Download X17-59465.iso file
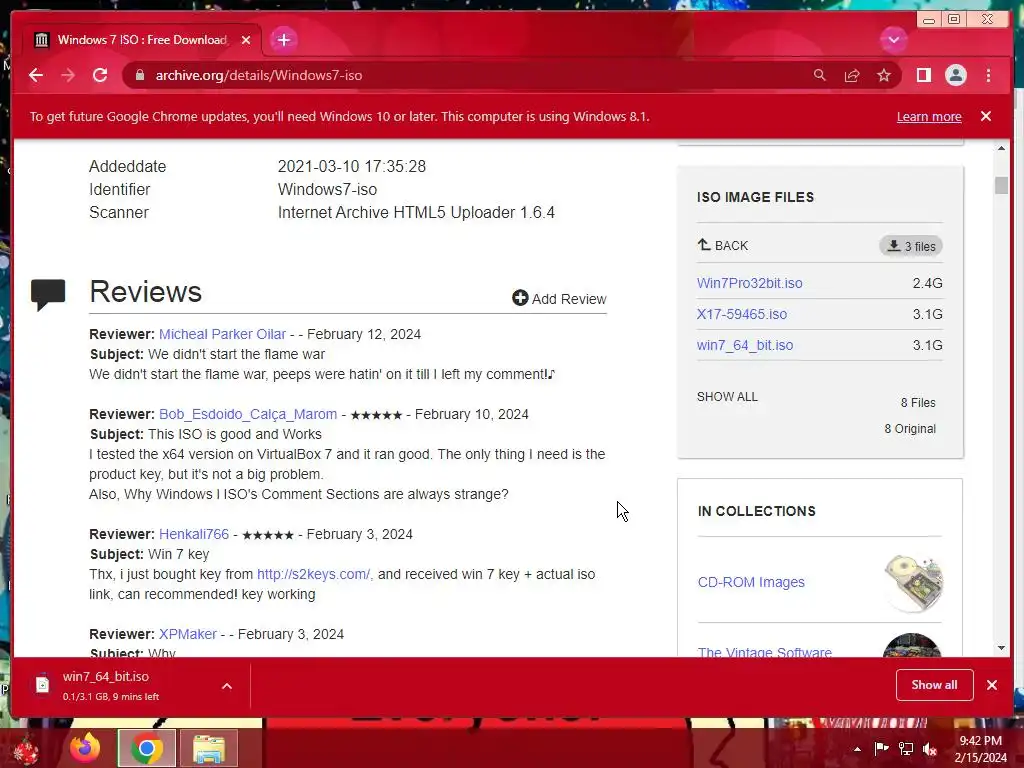This screenshot has width=1024, height=768. pyautogui.click(x=742, y=314)
